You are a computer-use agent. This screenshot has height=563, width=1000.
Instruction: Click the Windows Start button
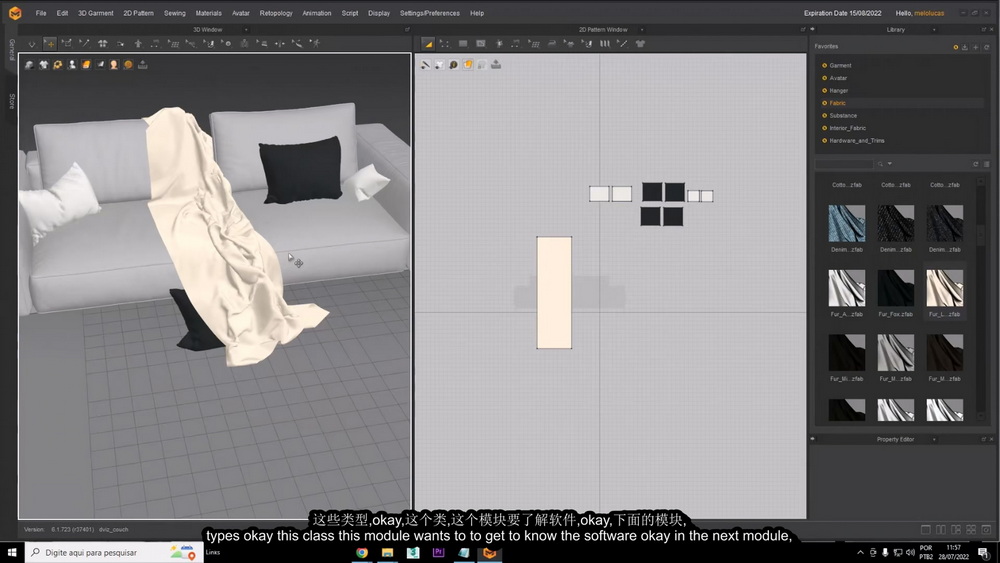[x=11, y=552]
